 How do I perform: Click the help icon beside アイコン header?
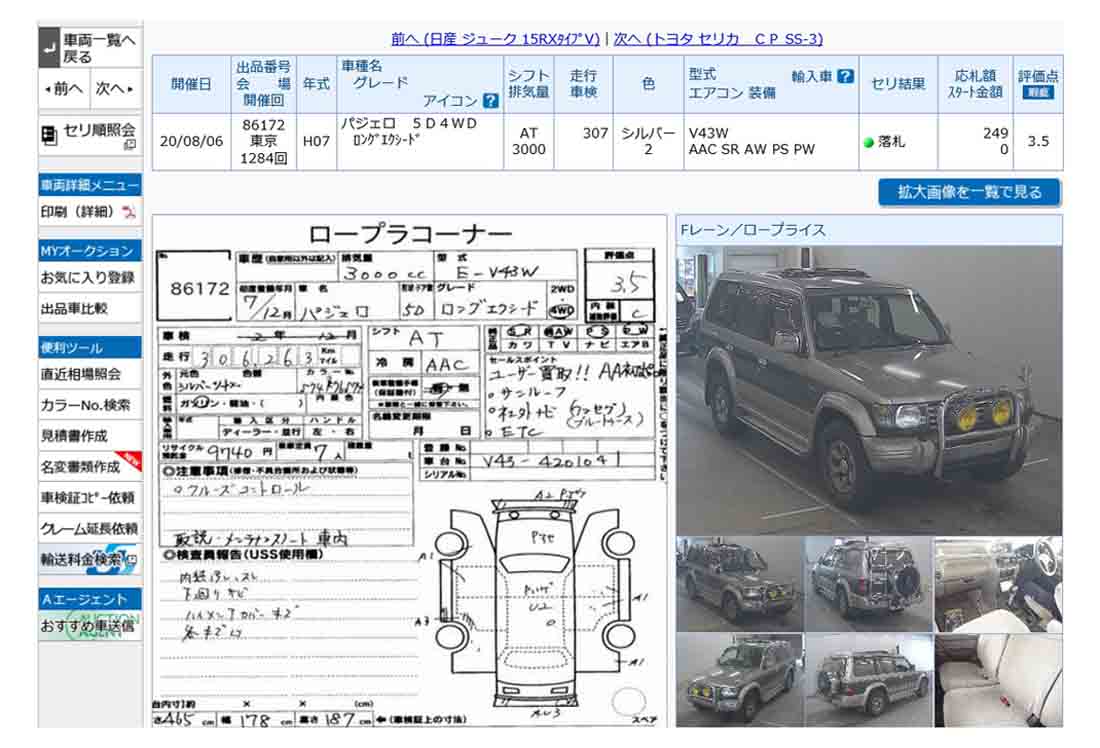(491, 101)
